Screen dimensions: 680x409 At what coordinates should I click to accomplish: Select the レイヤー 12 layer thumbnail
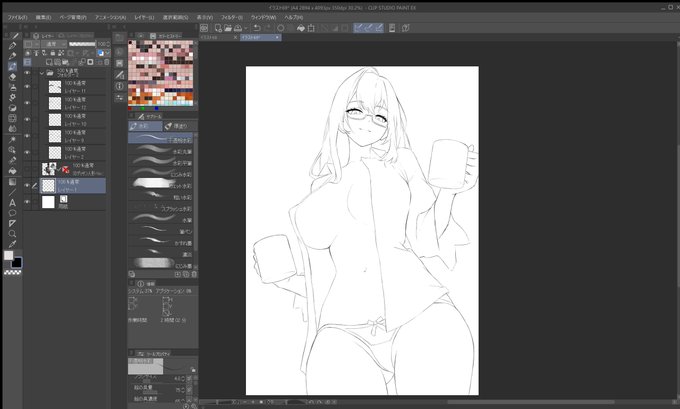(x=55, y=103)
